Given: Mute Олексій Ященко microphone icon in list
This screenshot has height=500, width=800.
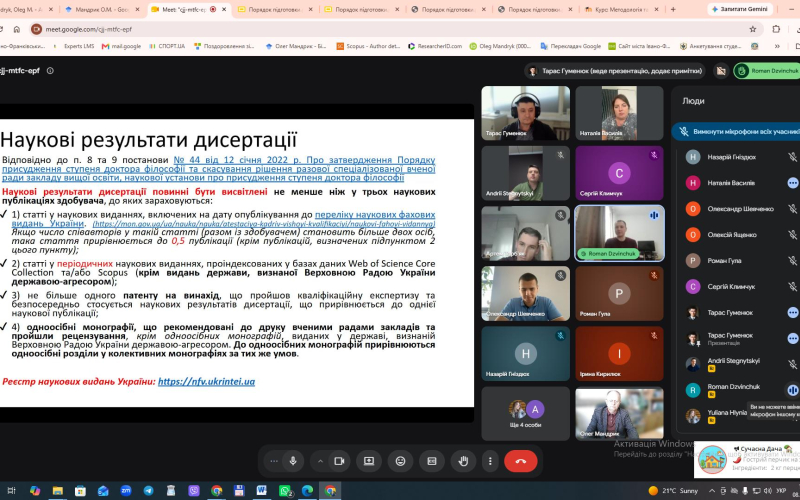Looking at the screenshot, I should point(792,235).
